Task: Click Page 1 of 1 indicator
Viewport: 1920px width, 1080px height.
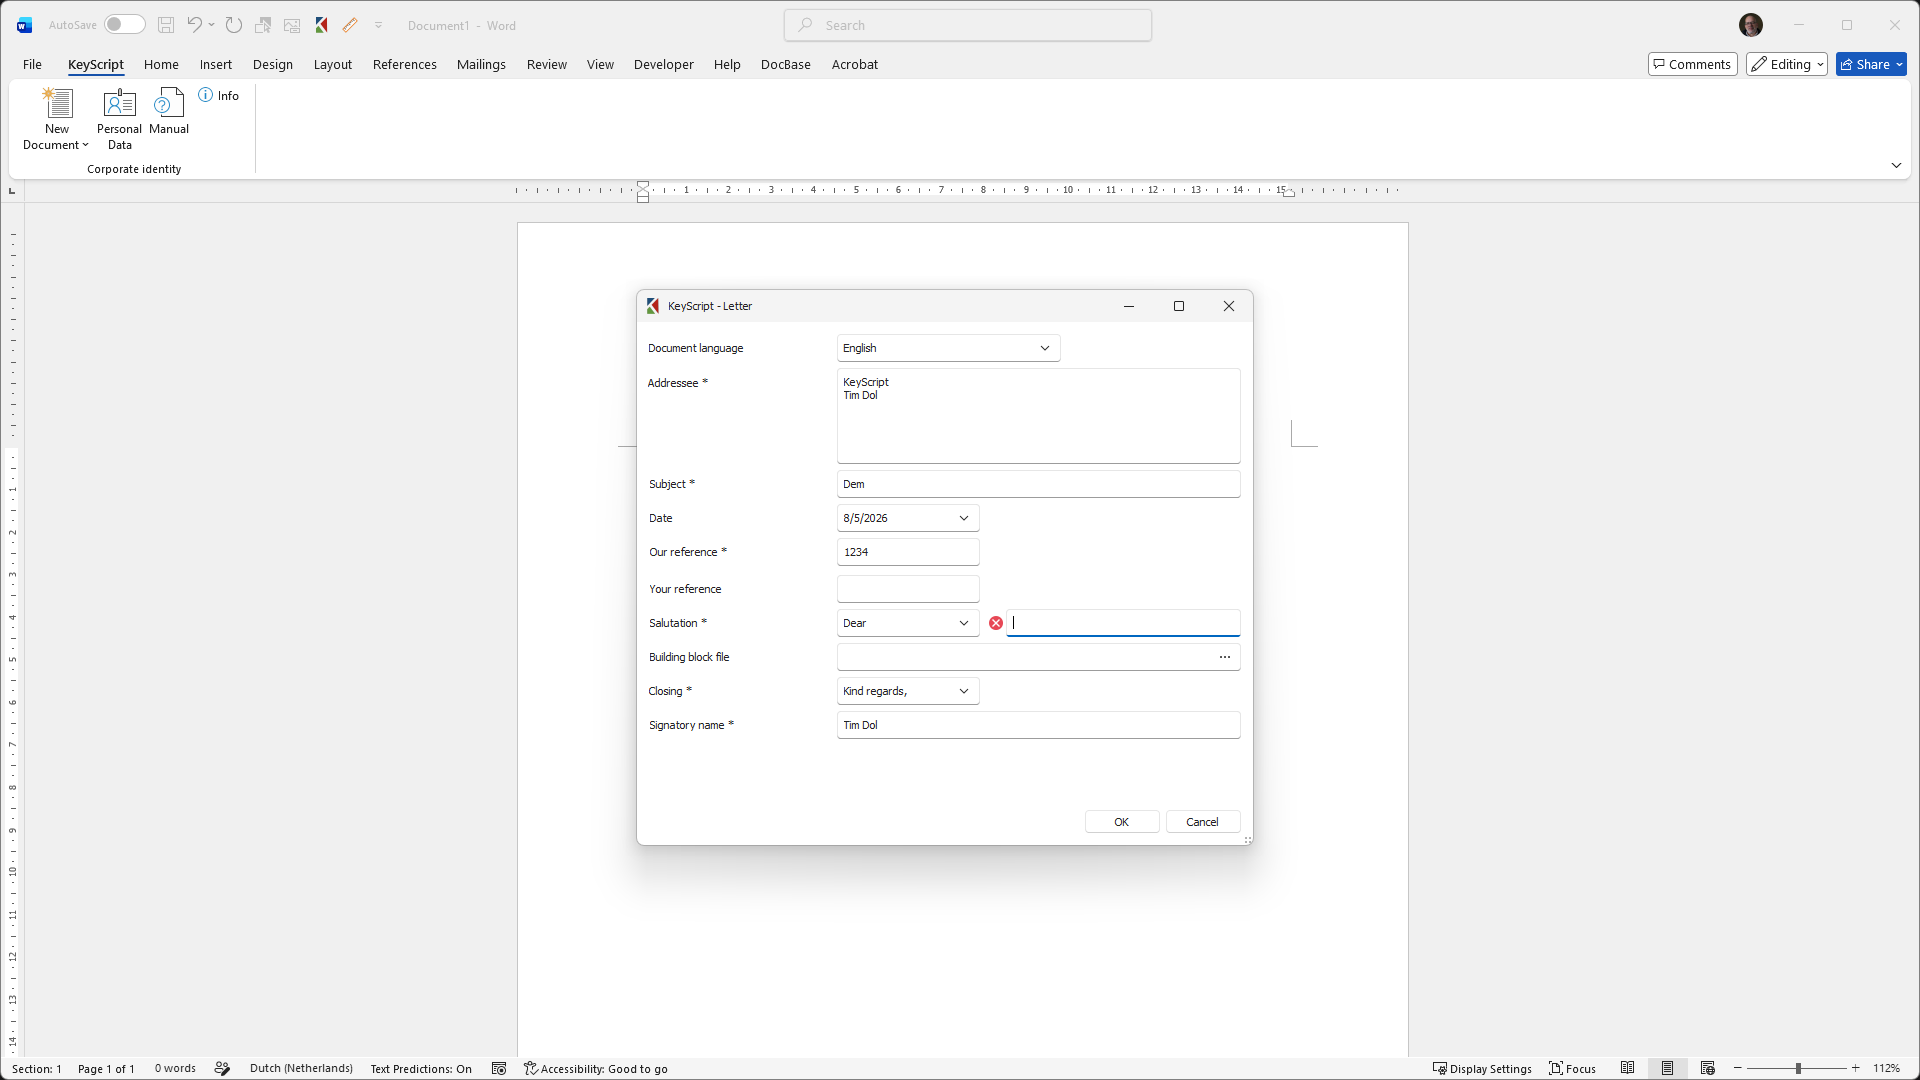Action: [x=106, y=1069]
